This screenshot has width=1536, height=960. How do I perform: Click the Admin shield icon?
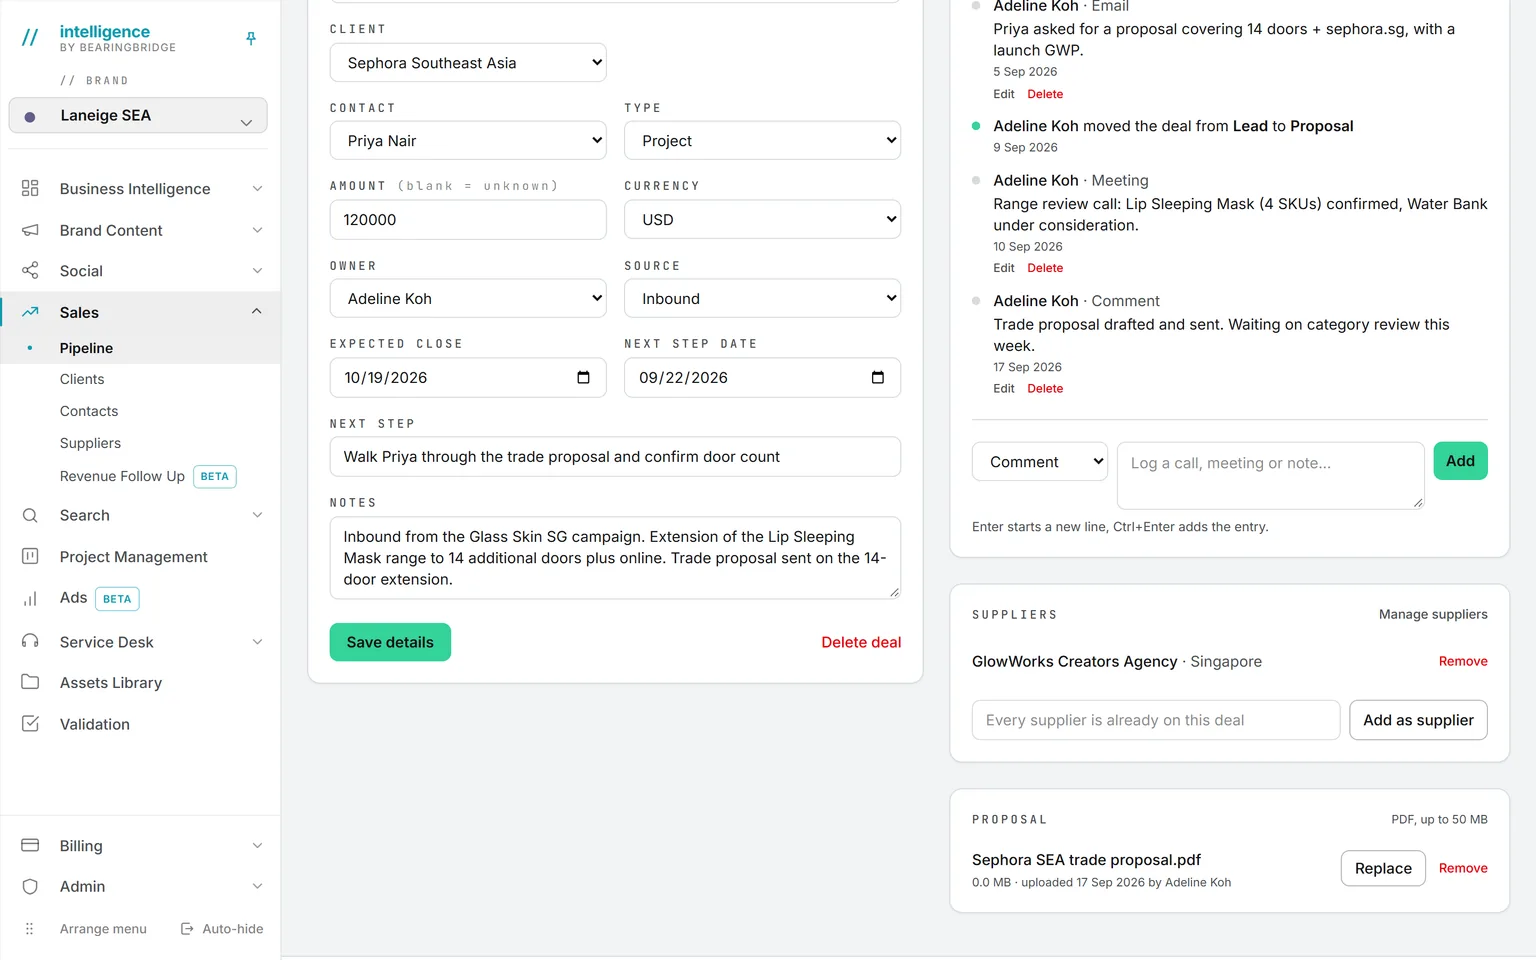30,886
